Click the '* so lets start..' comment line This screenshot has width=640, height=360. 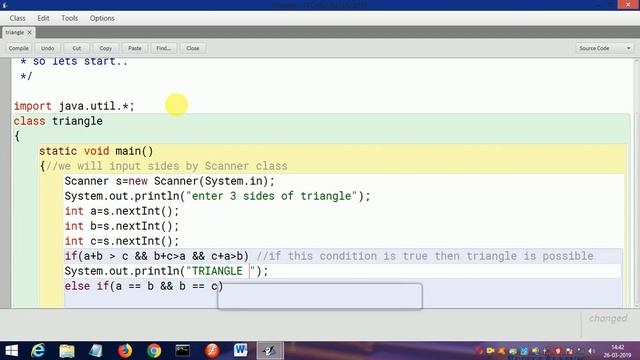pos(74,62)
